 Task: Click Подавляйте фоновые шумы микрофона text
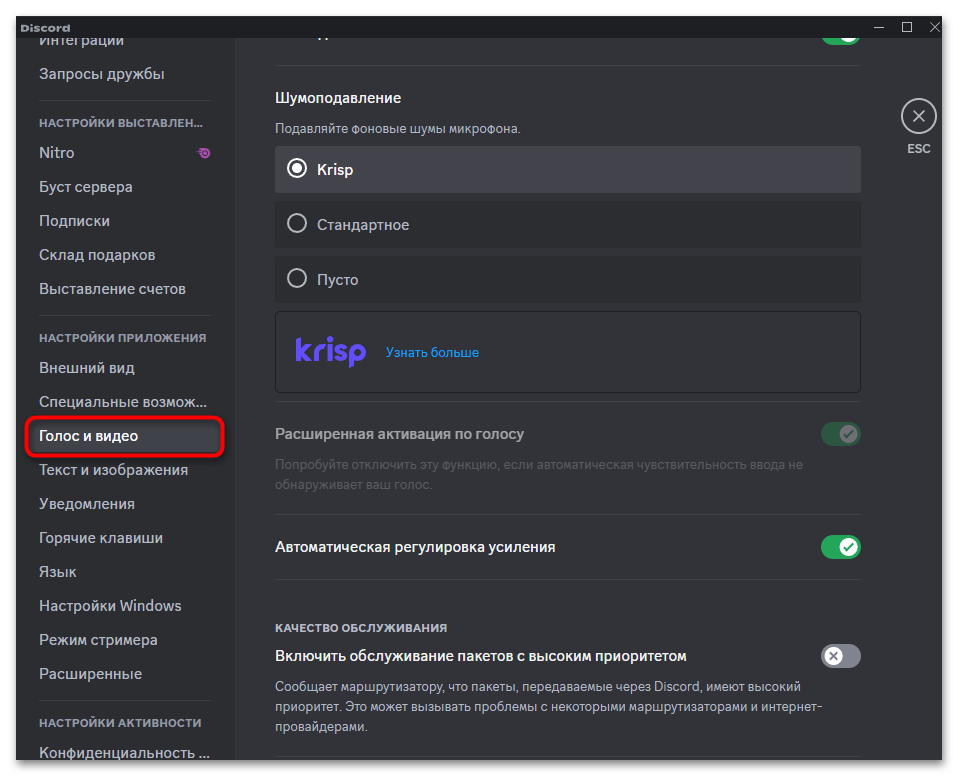coord(398,129)
